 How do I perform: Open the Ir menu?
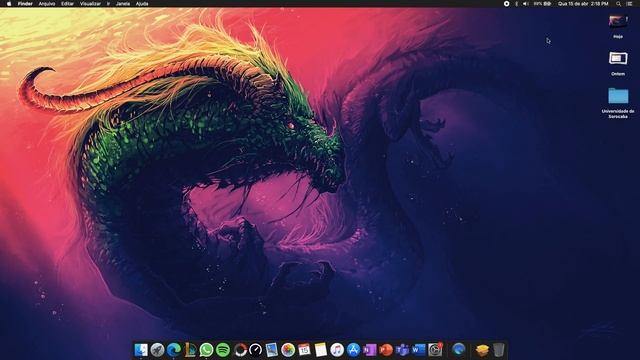tap(109, 4)
